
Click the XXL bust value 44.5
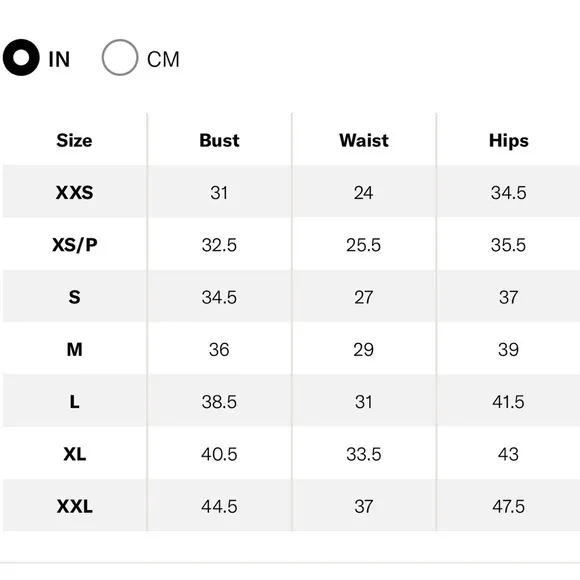pos(219,506)
